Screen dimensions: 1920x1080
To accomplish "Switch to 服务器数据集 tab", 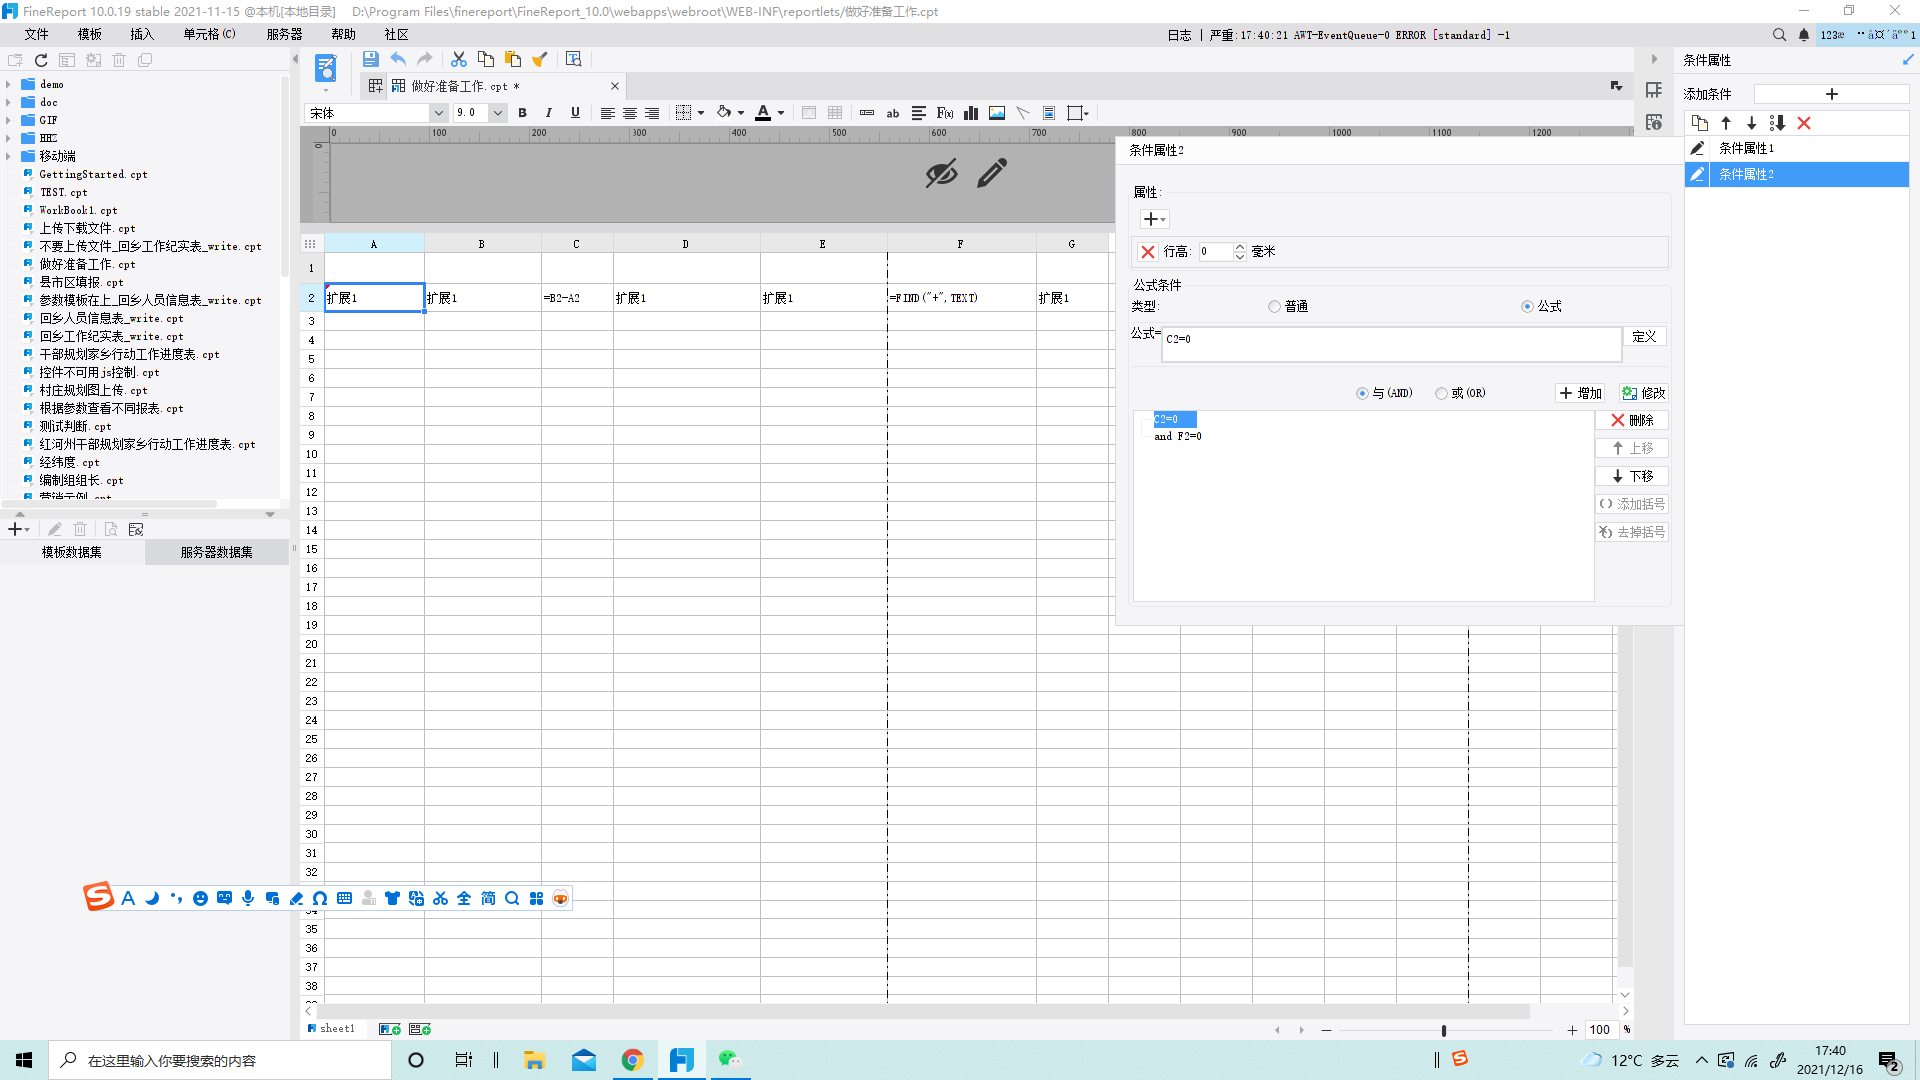I will (216, 552).
